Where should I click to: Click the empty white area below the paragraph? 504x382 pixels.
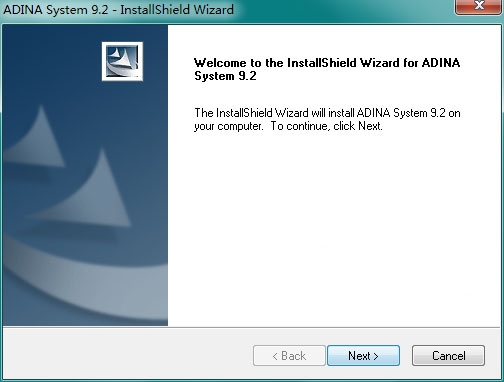(333, 227)
